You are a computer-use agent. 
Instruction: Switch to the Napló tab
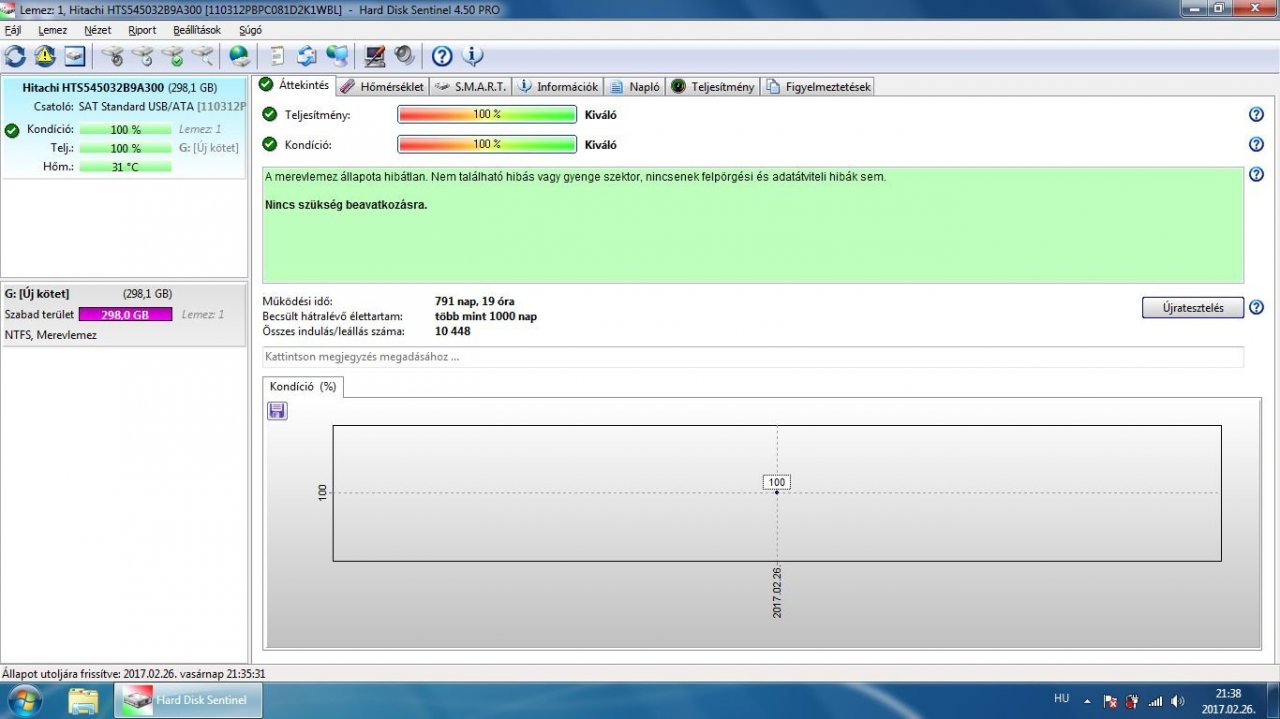[635, 87]
